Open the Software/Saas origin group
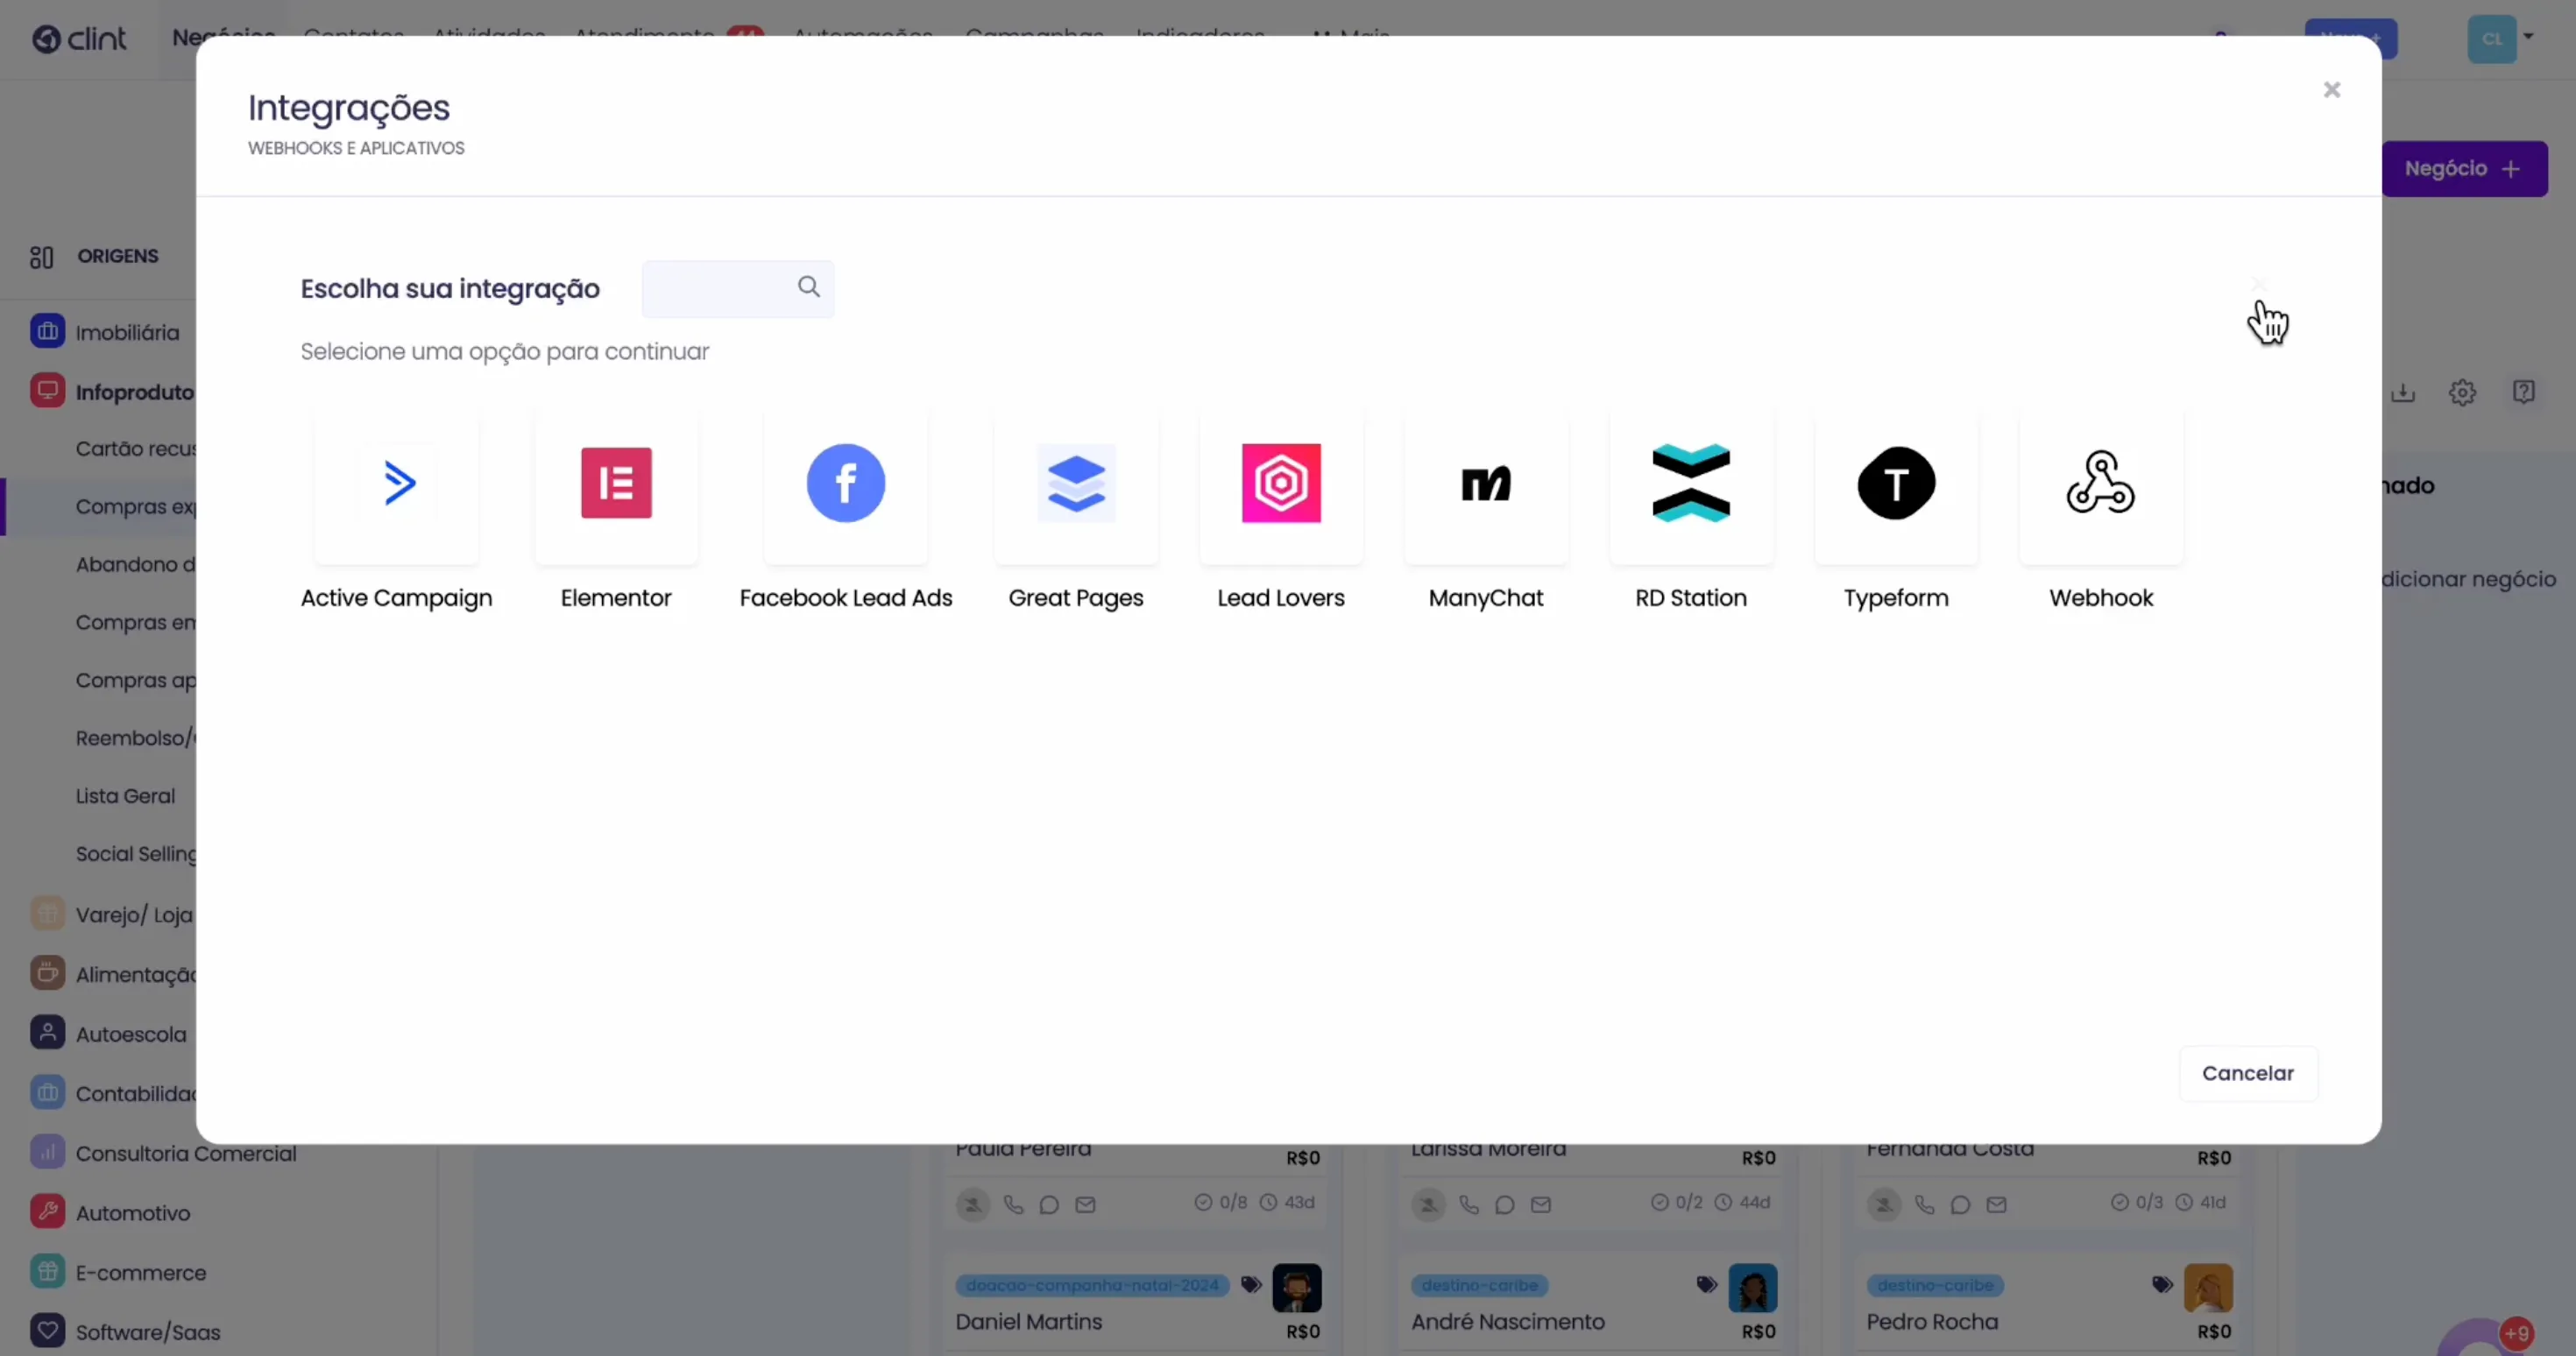2576x1356 pixels. point(126,1332)
